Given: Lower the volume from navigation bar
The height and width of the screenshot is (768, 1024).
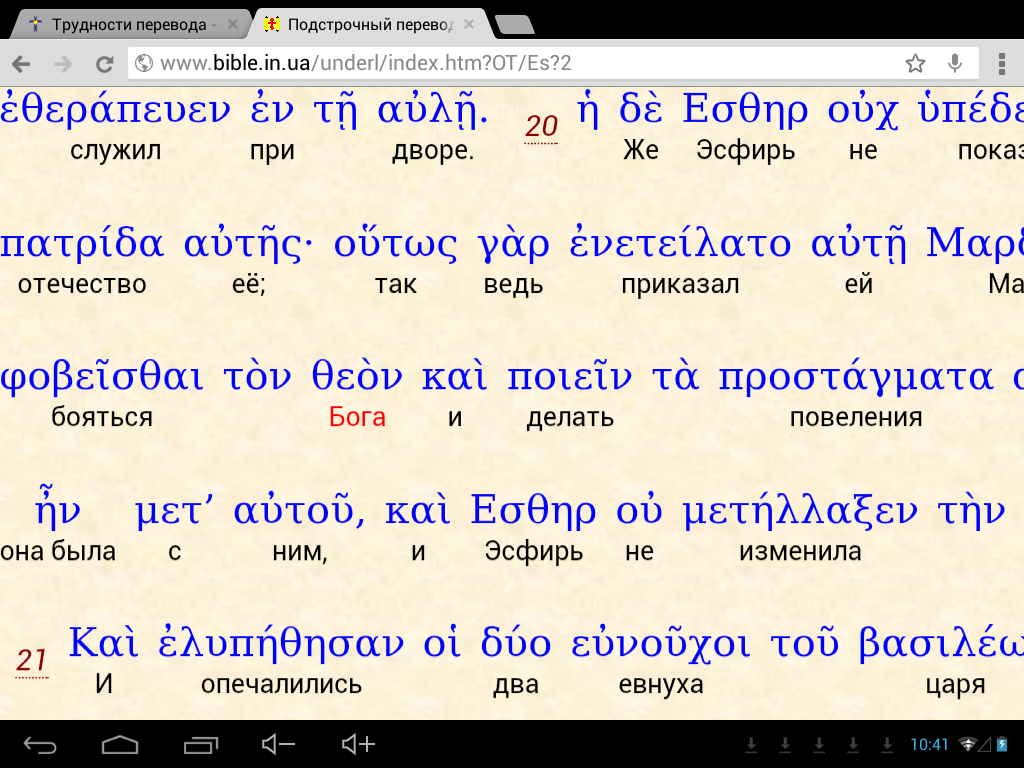Looking at the screenshot, I should (277, 744).
